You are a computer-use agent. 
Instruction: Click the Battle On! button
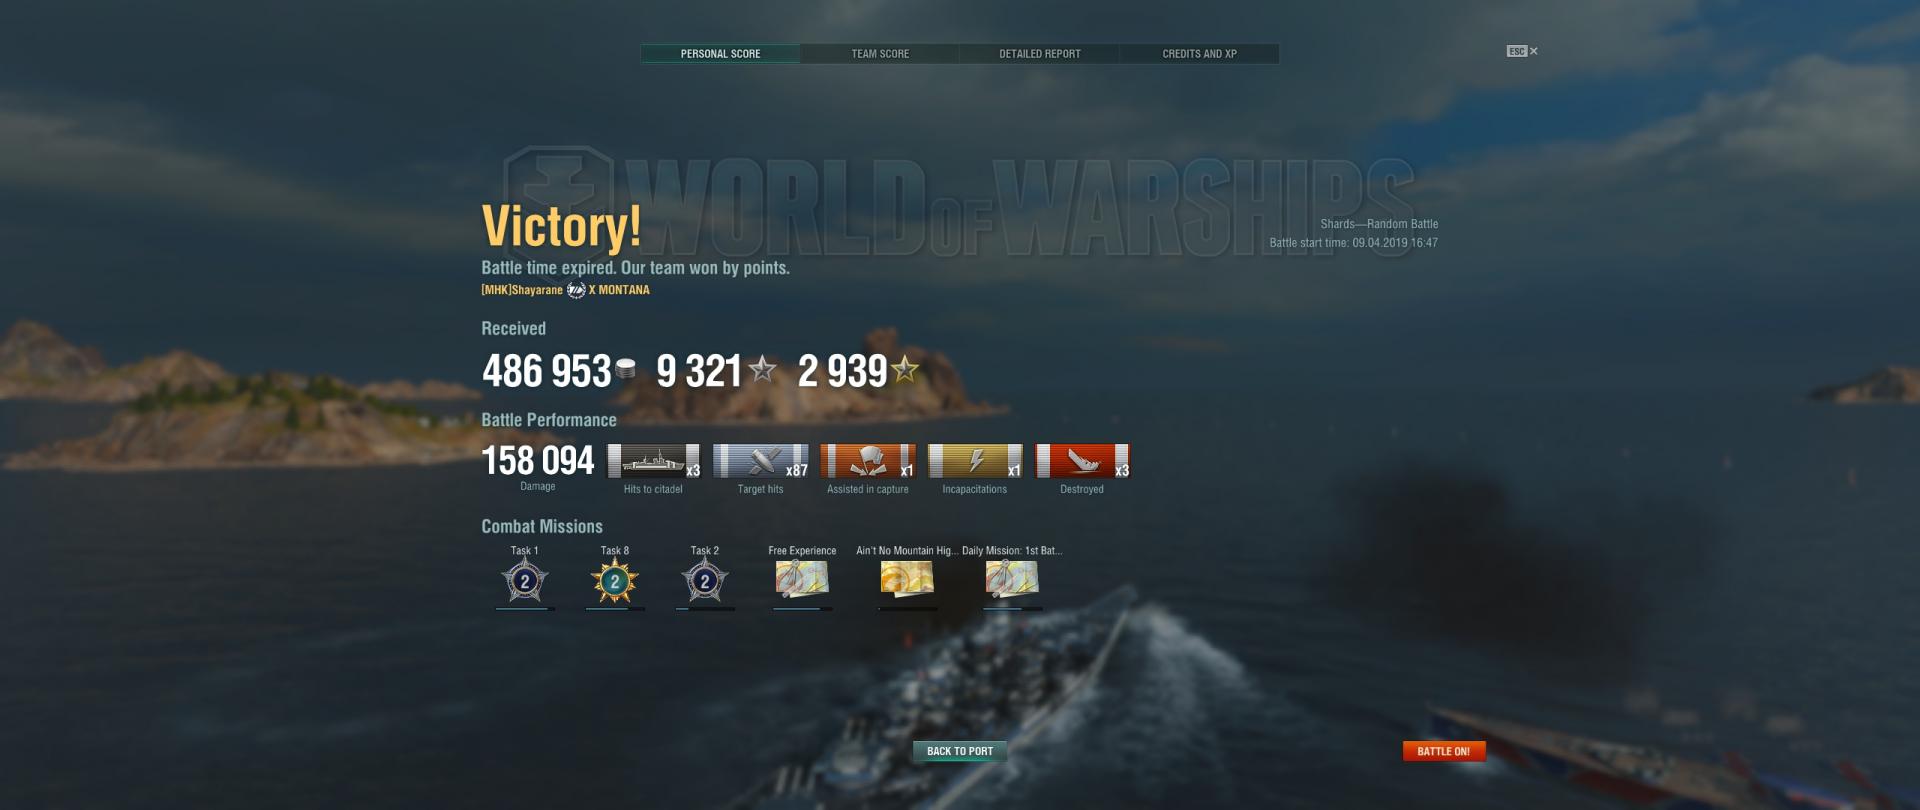pos(1444,751)
